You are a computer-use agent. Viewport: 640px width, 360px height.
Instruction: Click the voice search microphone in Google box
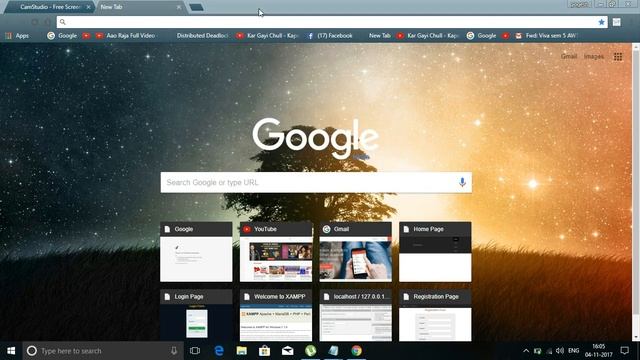click(x=462, y=182)
